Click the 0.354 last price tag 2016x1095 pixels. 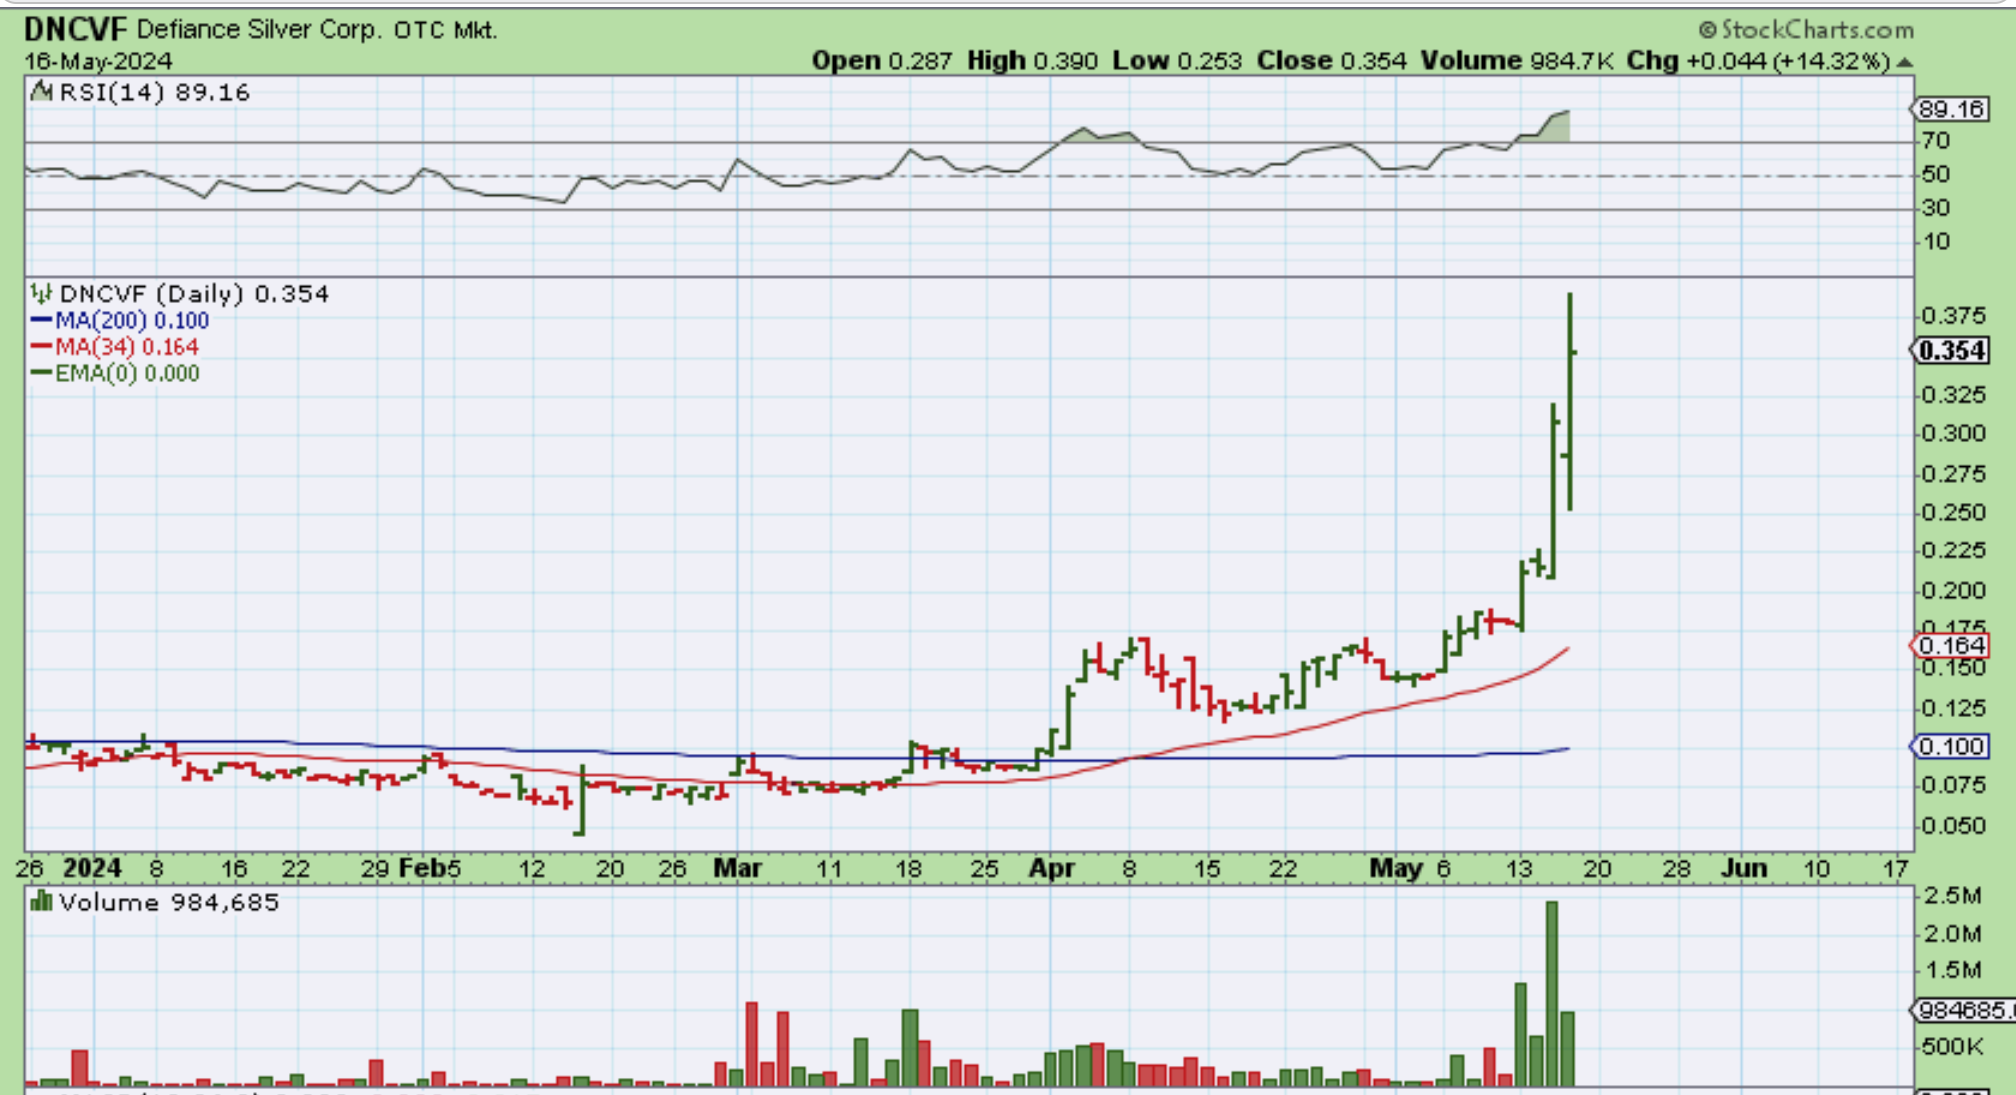point(1951,351)
